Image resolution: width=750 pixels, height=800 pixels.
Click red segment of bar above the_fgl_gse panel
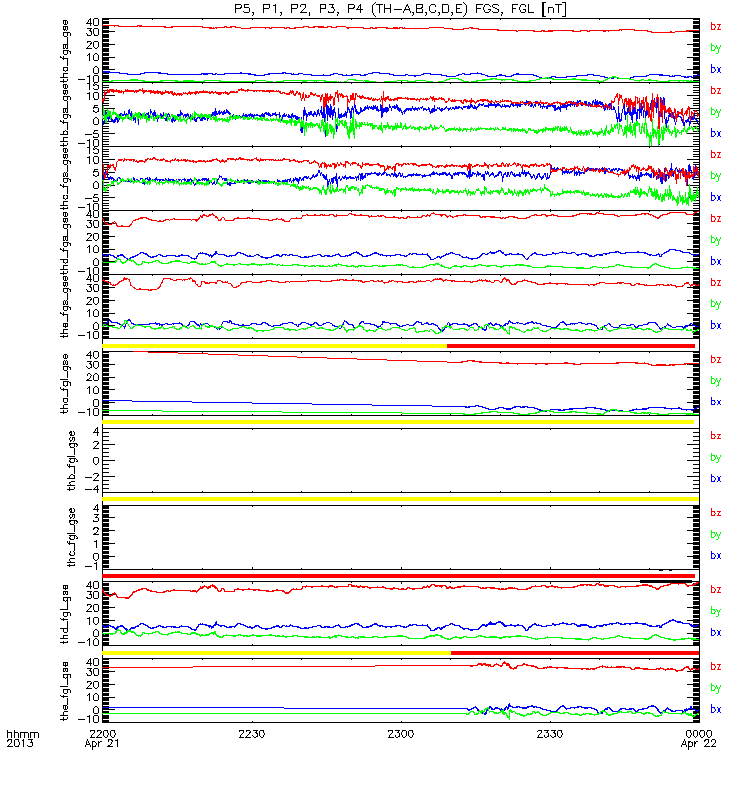coord(575,653)
